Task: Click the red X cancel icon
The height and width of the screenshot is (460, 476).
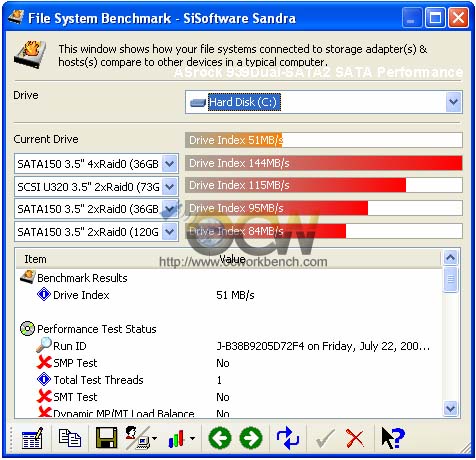Action: tap(355, 438)
